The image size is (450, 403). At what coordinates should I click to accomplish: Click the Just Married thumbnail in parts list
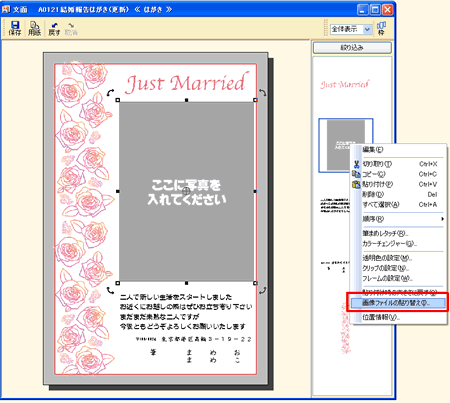tap(344, 85)
